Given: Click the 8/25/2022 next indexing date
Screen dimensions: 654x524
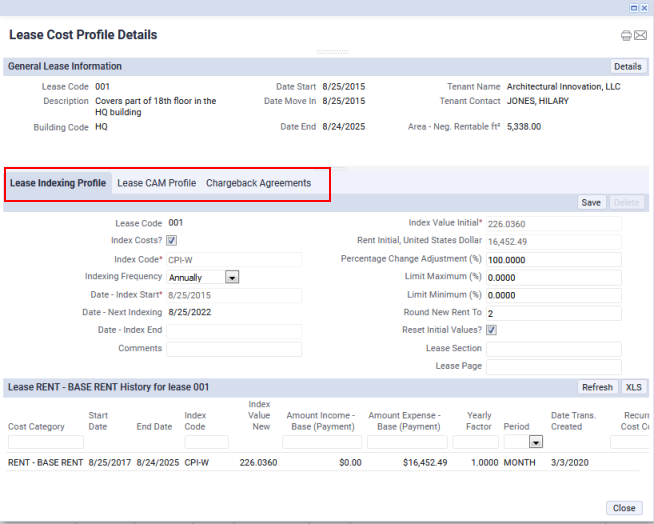Looking at the screenshot, I should coord(190,312).
